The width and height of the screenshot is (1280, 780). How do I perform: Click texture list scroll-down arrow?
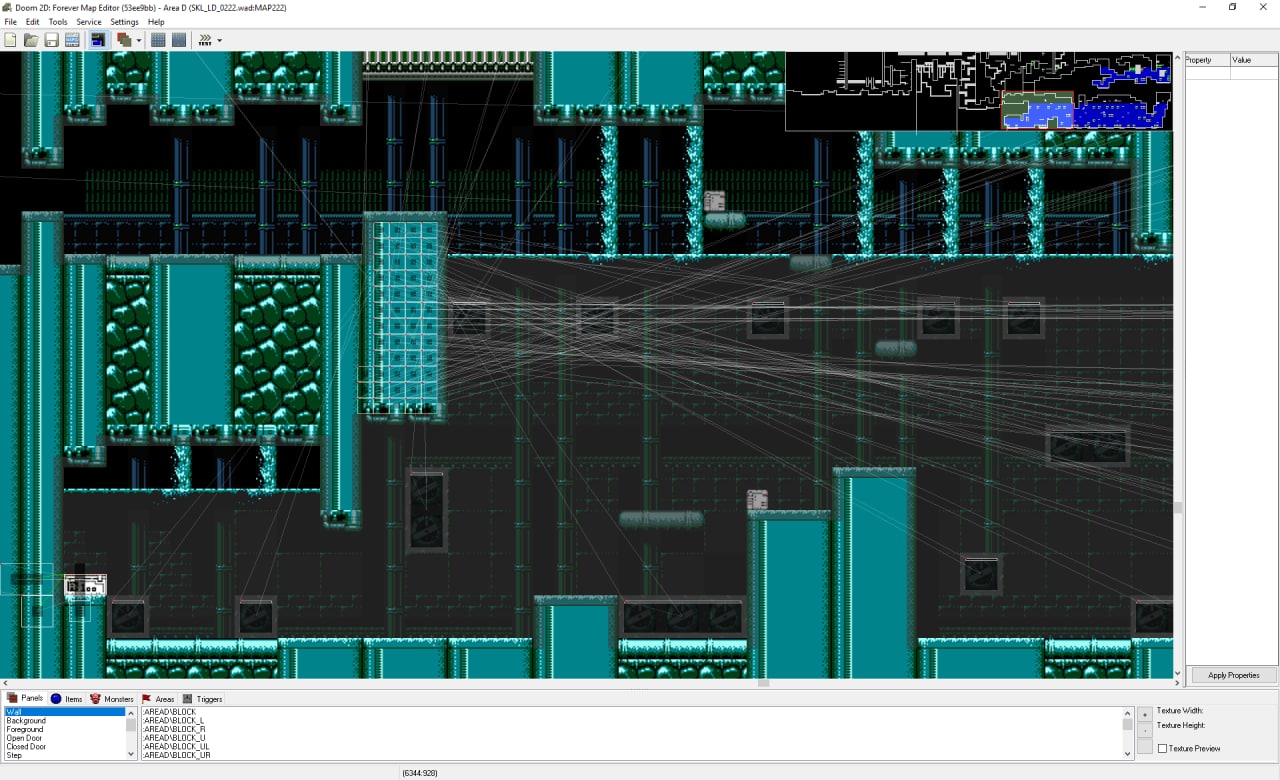click(x=1128, y=754)
